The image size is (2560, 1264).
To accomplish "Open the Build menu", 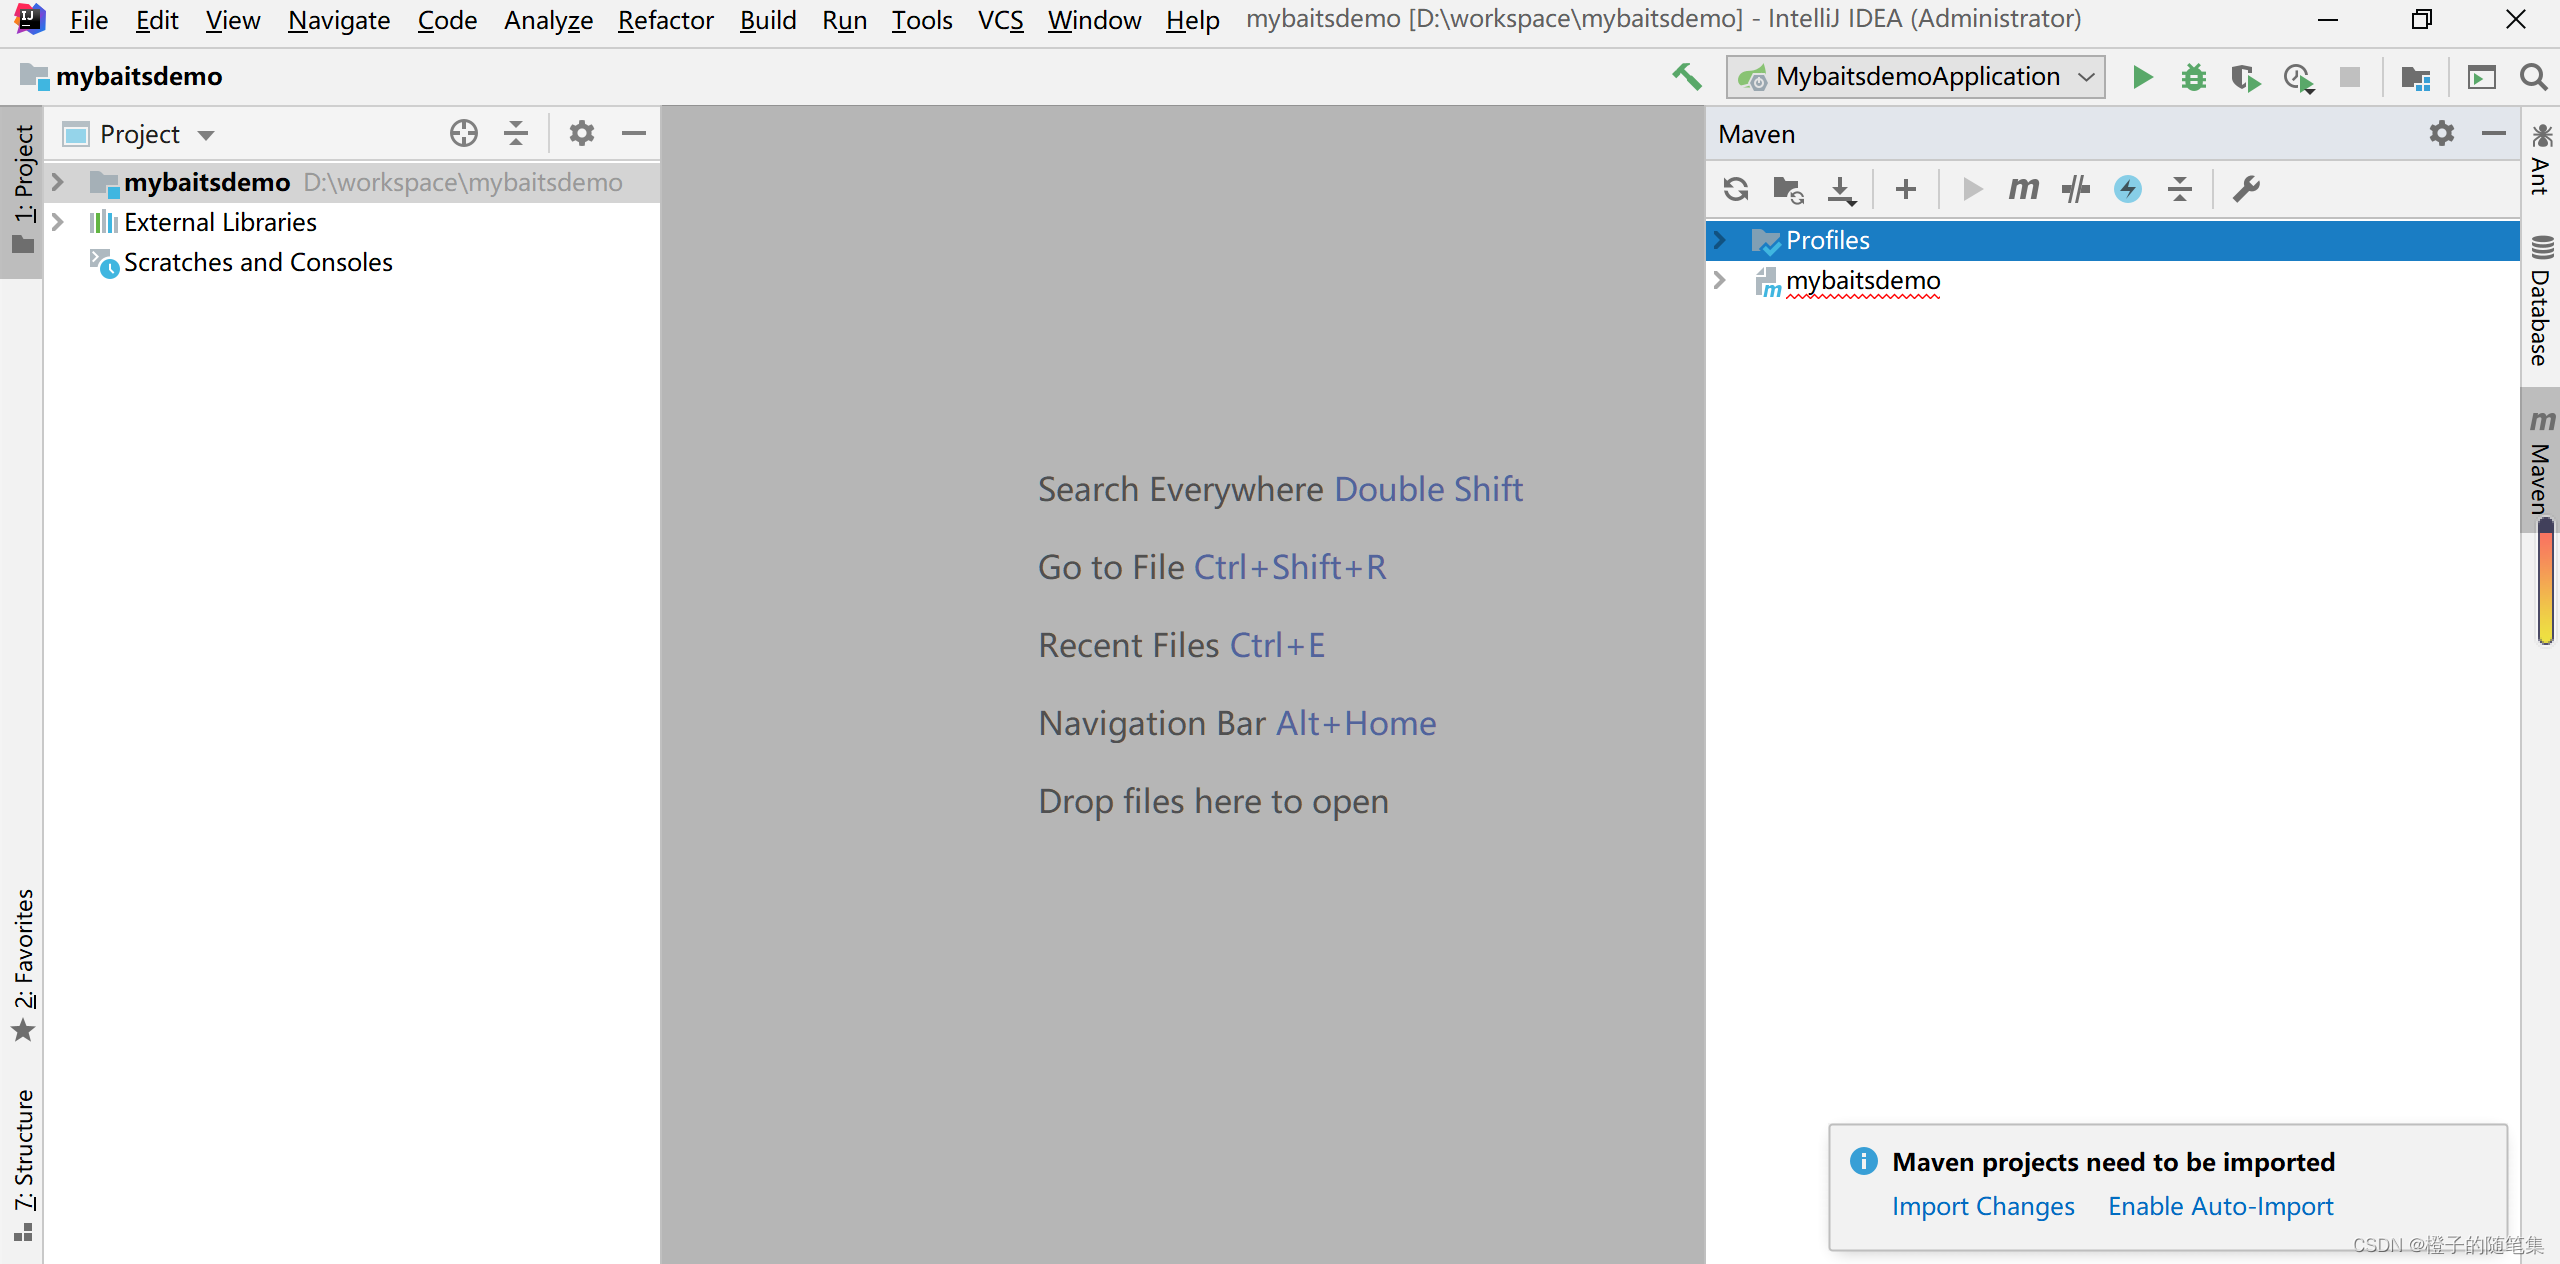I will click(x=768, y=20).
